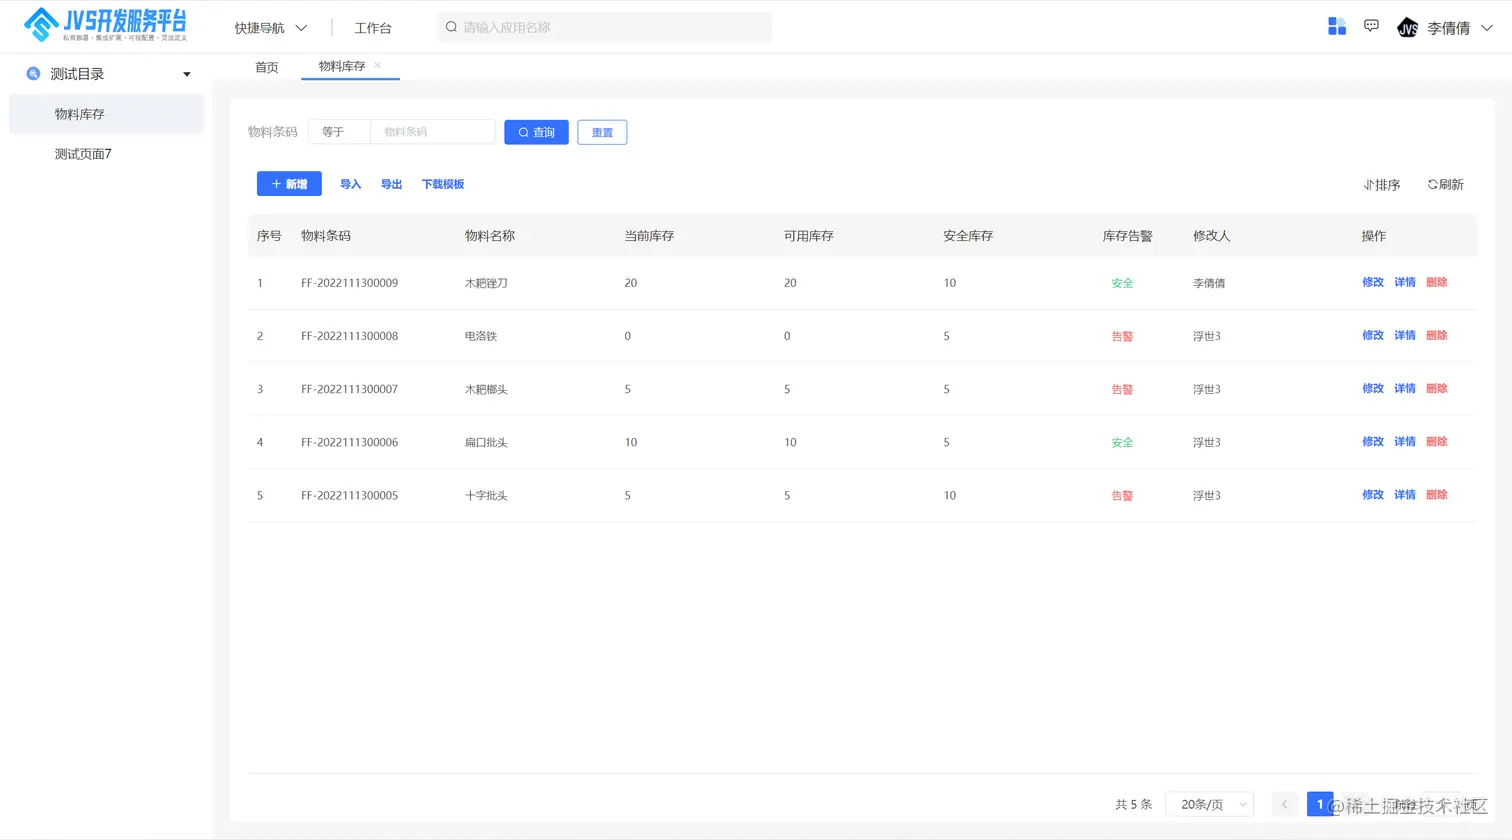Click 删除 for 扁口批头 row
The width and height of the screenshot is (1512, 840).
(1437, 441)
